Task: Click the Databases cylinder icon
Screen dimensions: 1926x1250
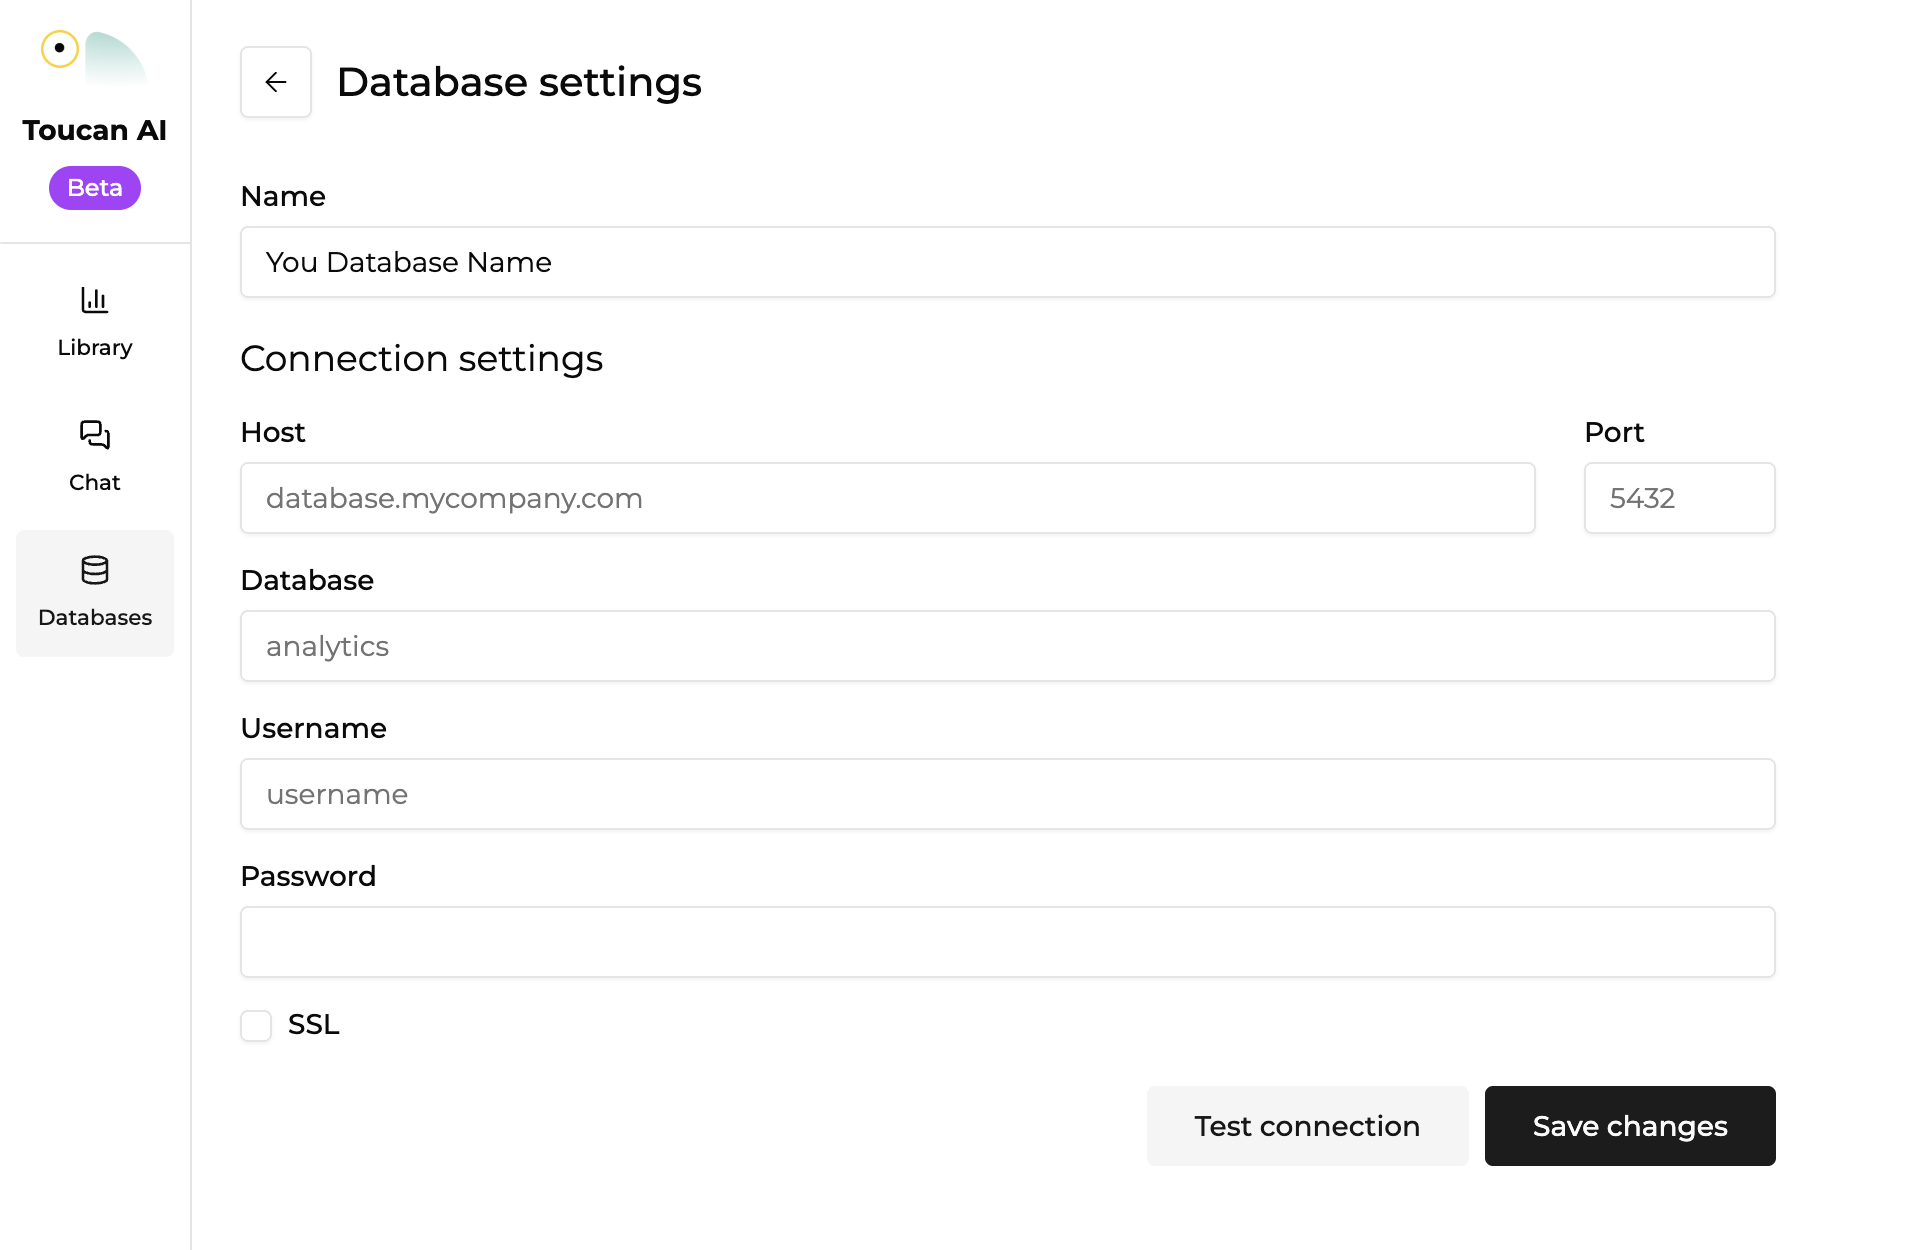Action: coord(94,570)
